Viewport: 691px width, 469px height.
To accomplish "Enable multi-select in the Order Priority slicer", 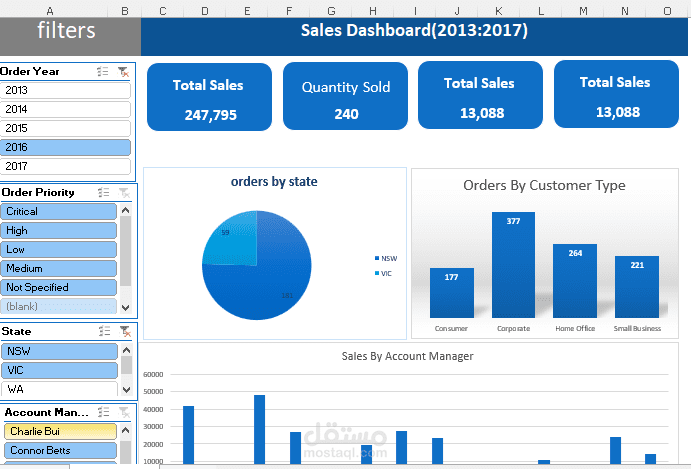I will point(103,192).
